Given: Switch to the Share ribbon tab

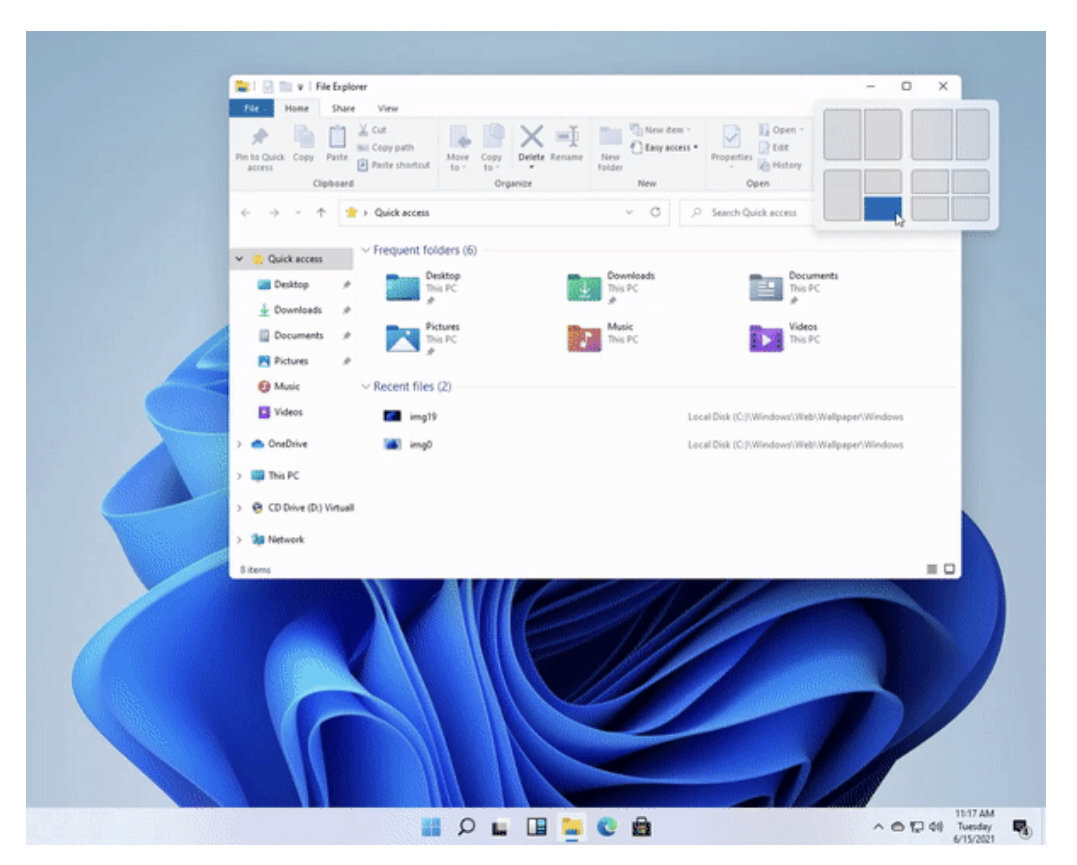Looking at the screenshot, I should coord(343,109).
